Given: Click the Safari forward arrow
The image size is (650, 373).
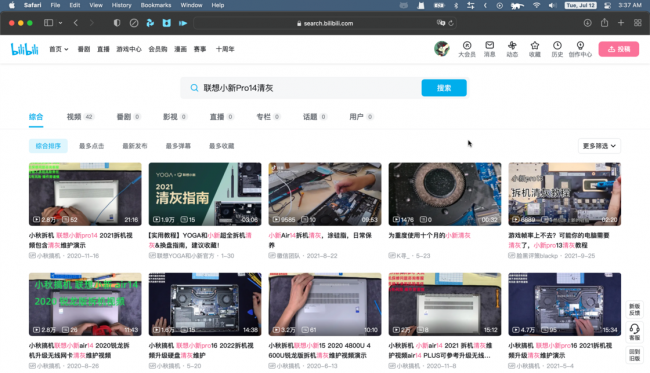Looking at the screenshot, I should coord(92,23).
